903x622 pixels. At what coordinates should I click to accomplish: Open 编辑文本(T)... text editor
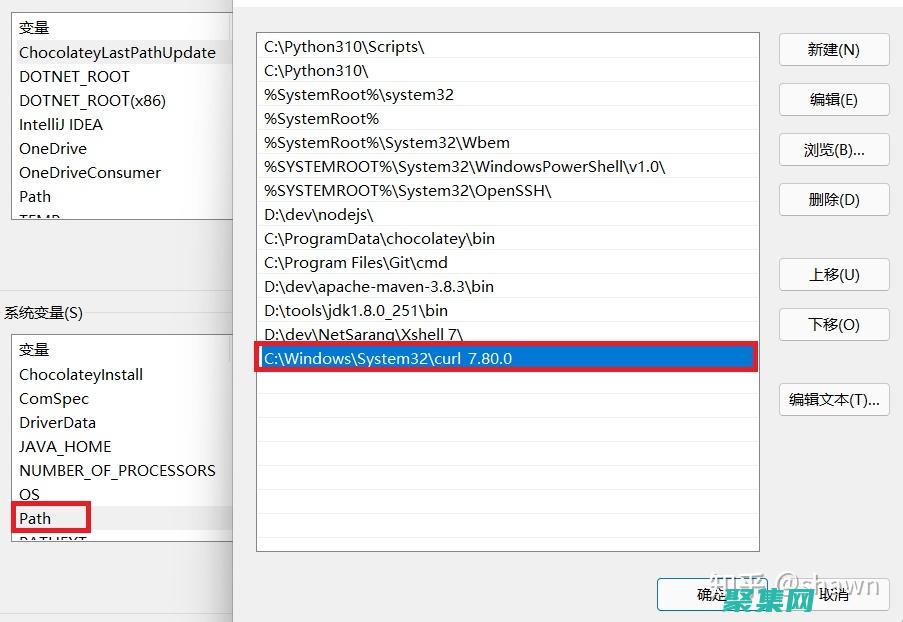[x=833, y=399]
